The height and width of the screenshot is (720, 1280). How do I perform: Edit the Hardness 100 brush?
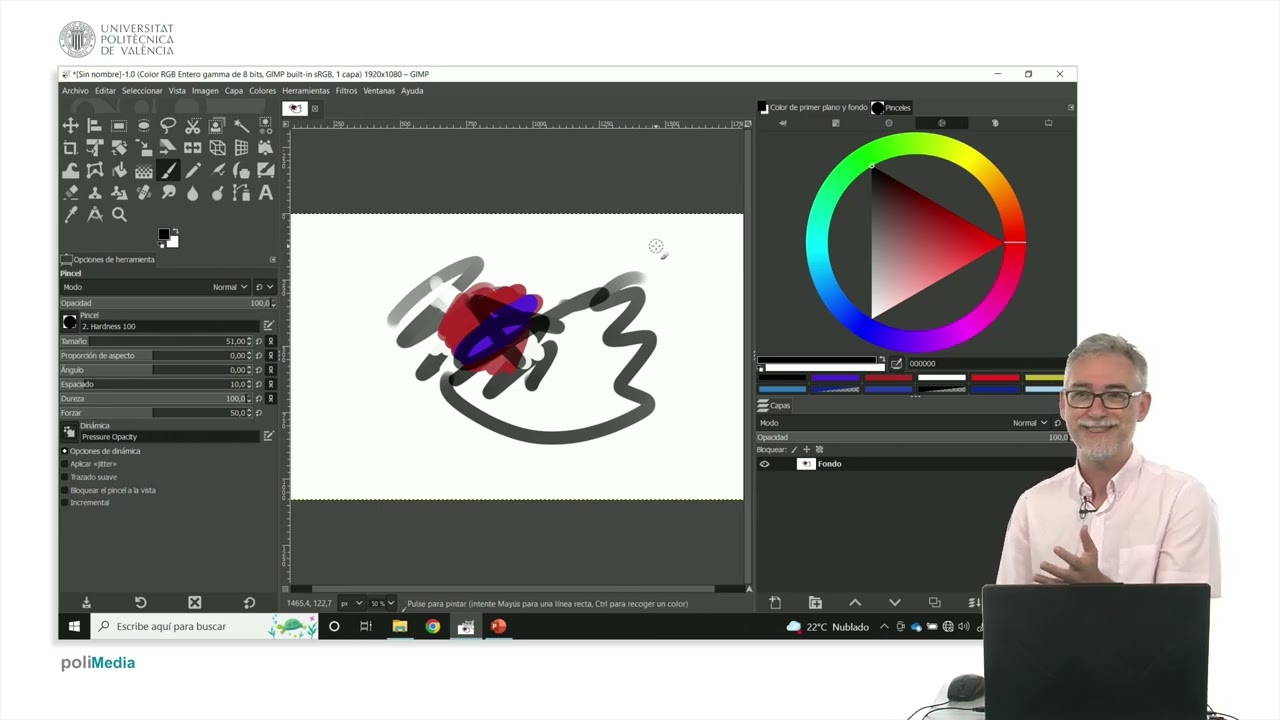click(268, 326)
